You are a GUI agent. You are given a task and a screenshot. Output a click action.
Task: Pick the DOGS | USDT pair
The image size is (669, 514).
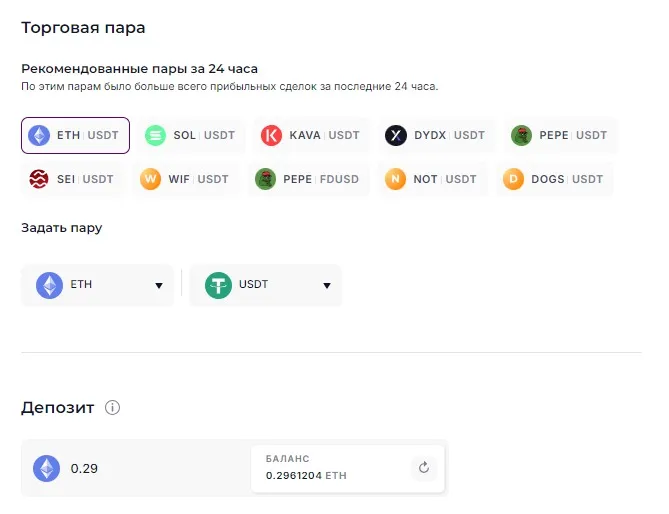554,179
